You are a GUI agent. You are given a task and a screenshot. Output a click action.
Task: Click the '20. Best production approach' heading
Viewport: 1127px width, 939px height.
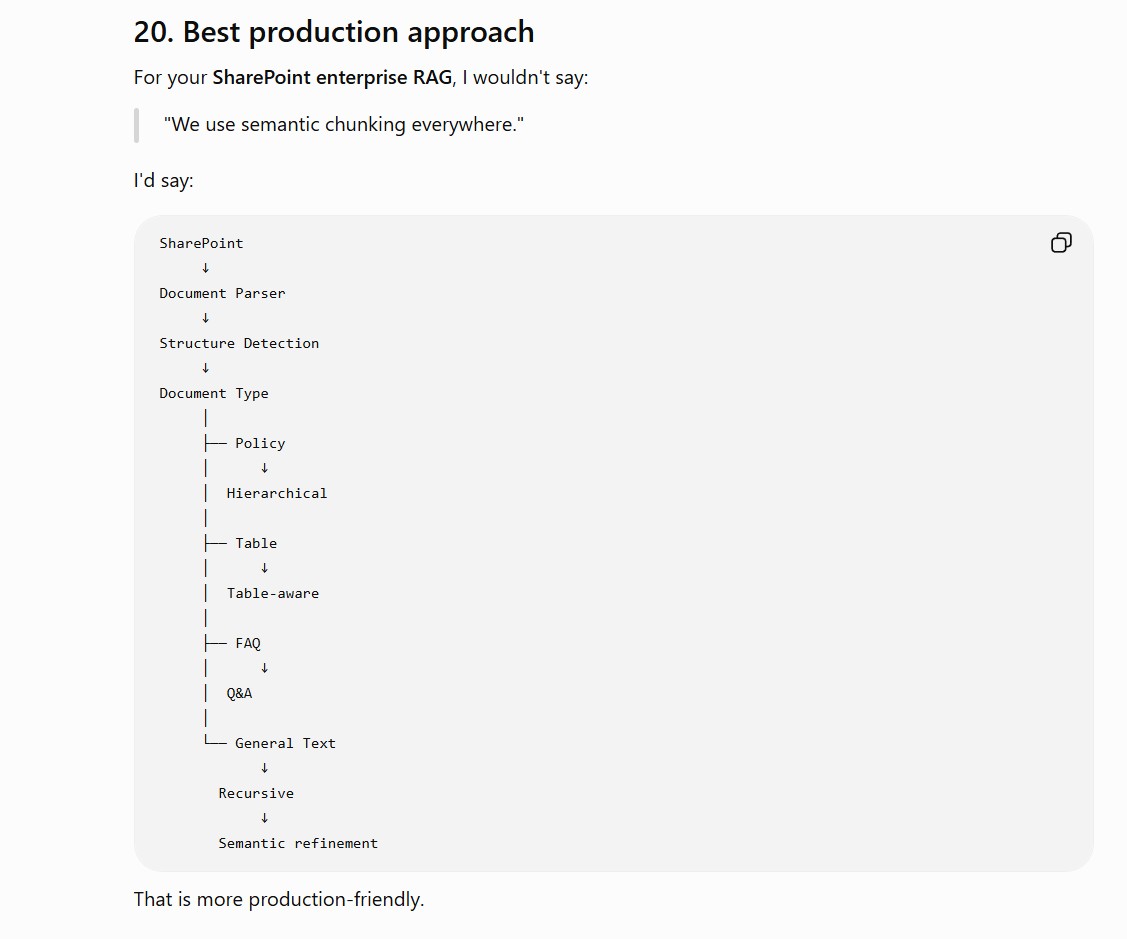[334, 32]
